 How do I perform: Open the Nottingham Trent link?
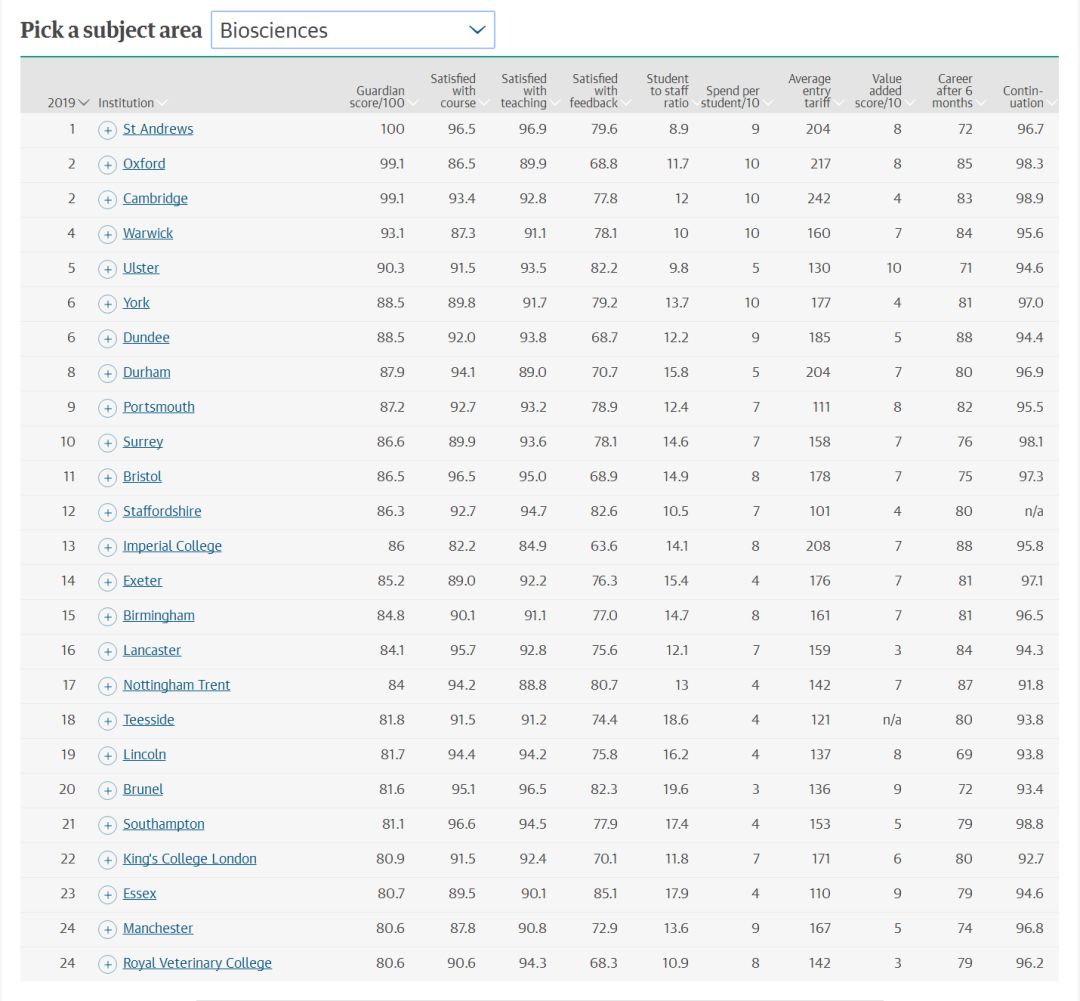click(176, 685)
